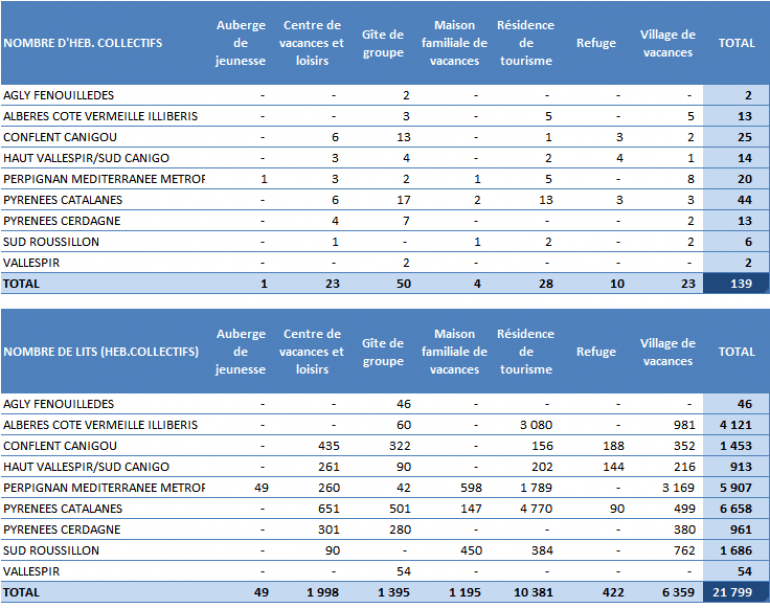Image resolution: width=770 pixels, height=608 pixels.
Task: Click the "NOMBRE DE LITS (HEB.COLLECTIFS)" header cell
Action: coord(100,352)
